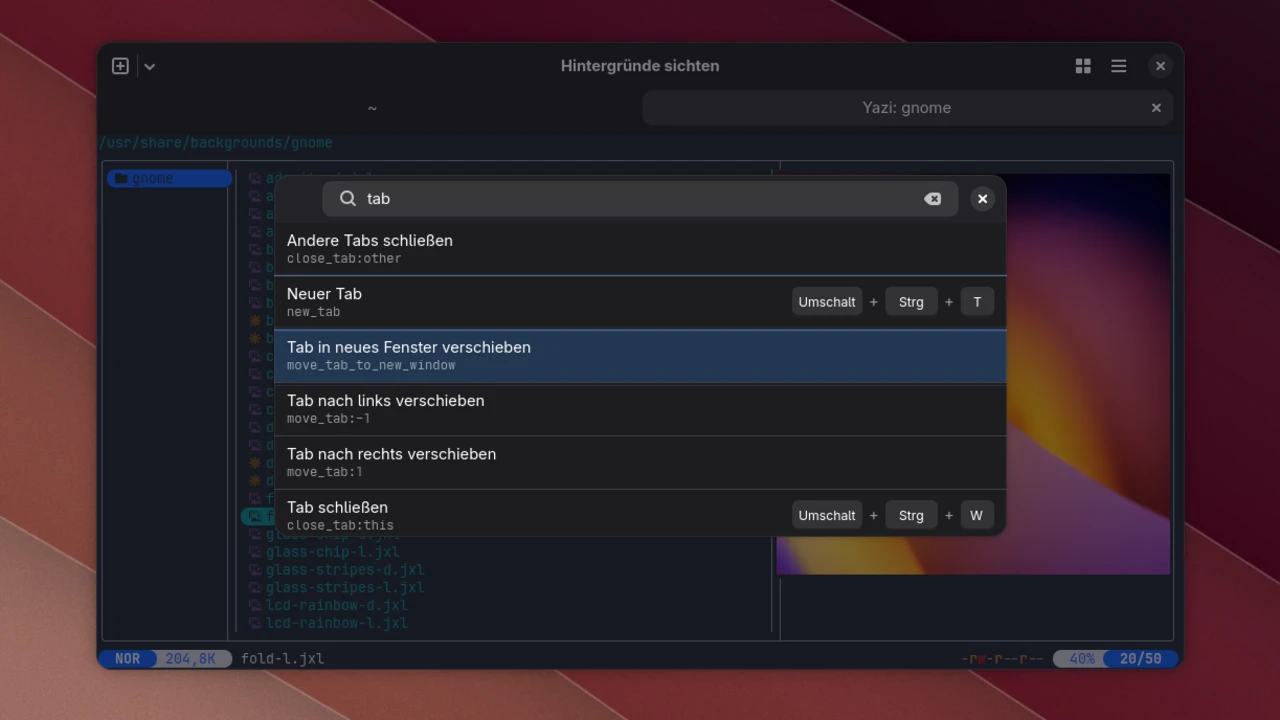Select file glass-chip-l.jxl

332,552
